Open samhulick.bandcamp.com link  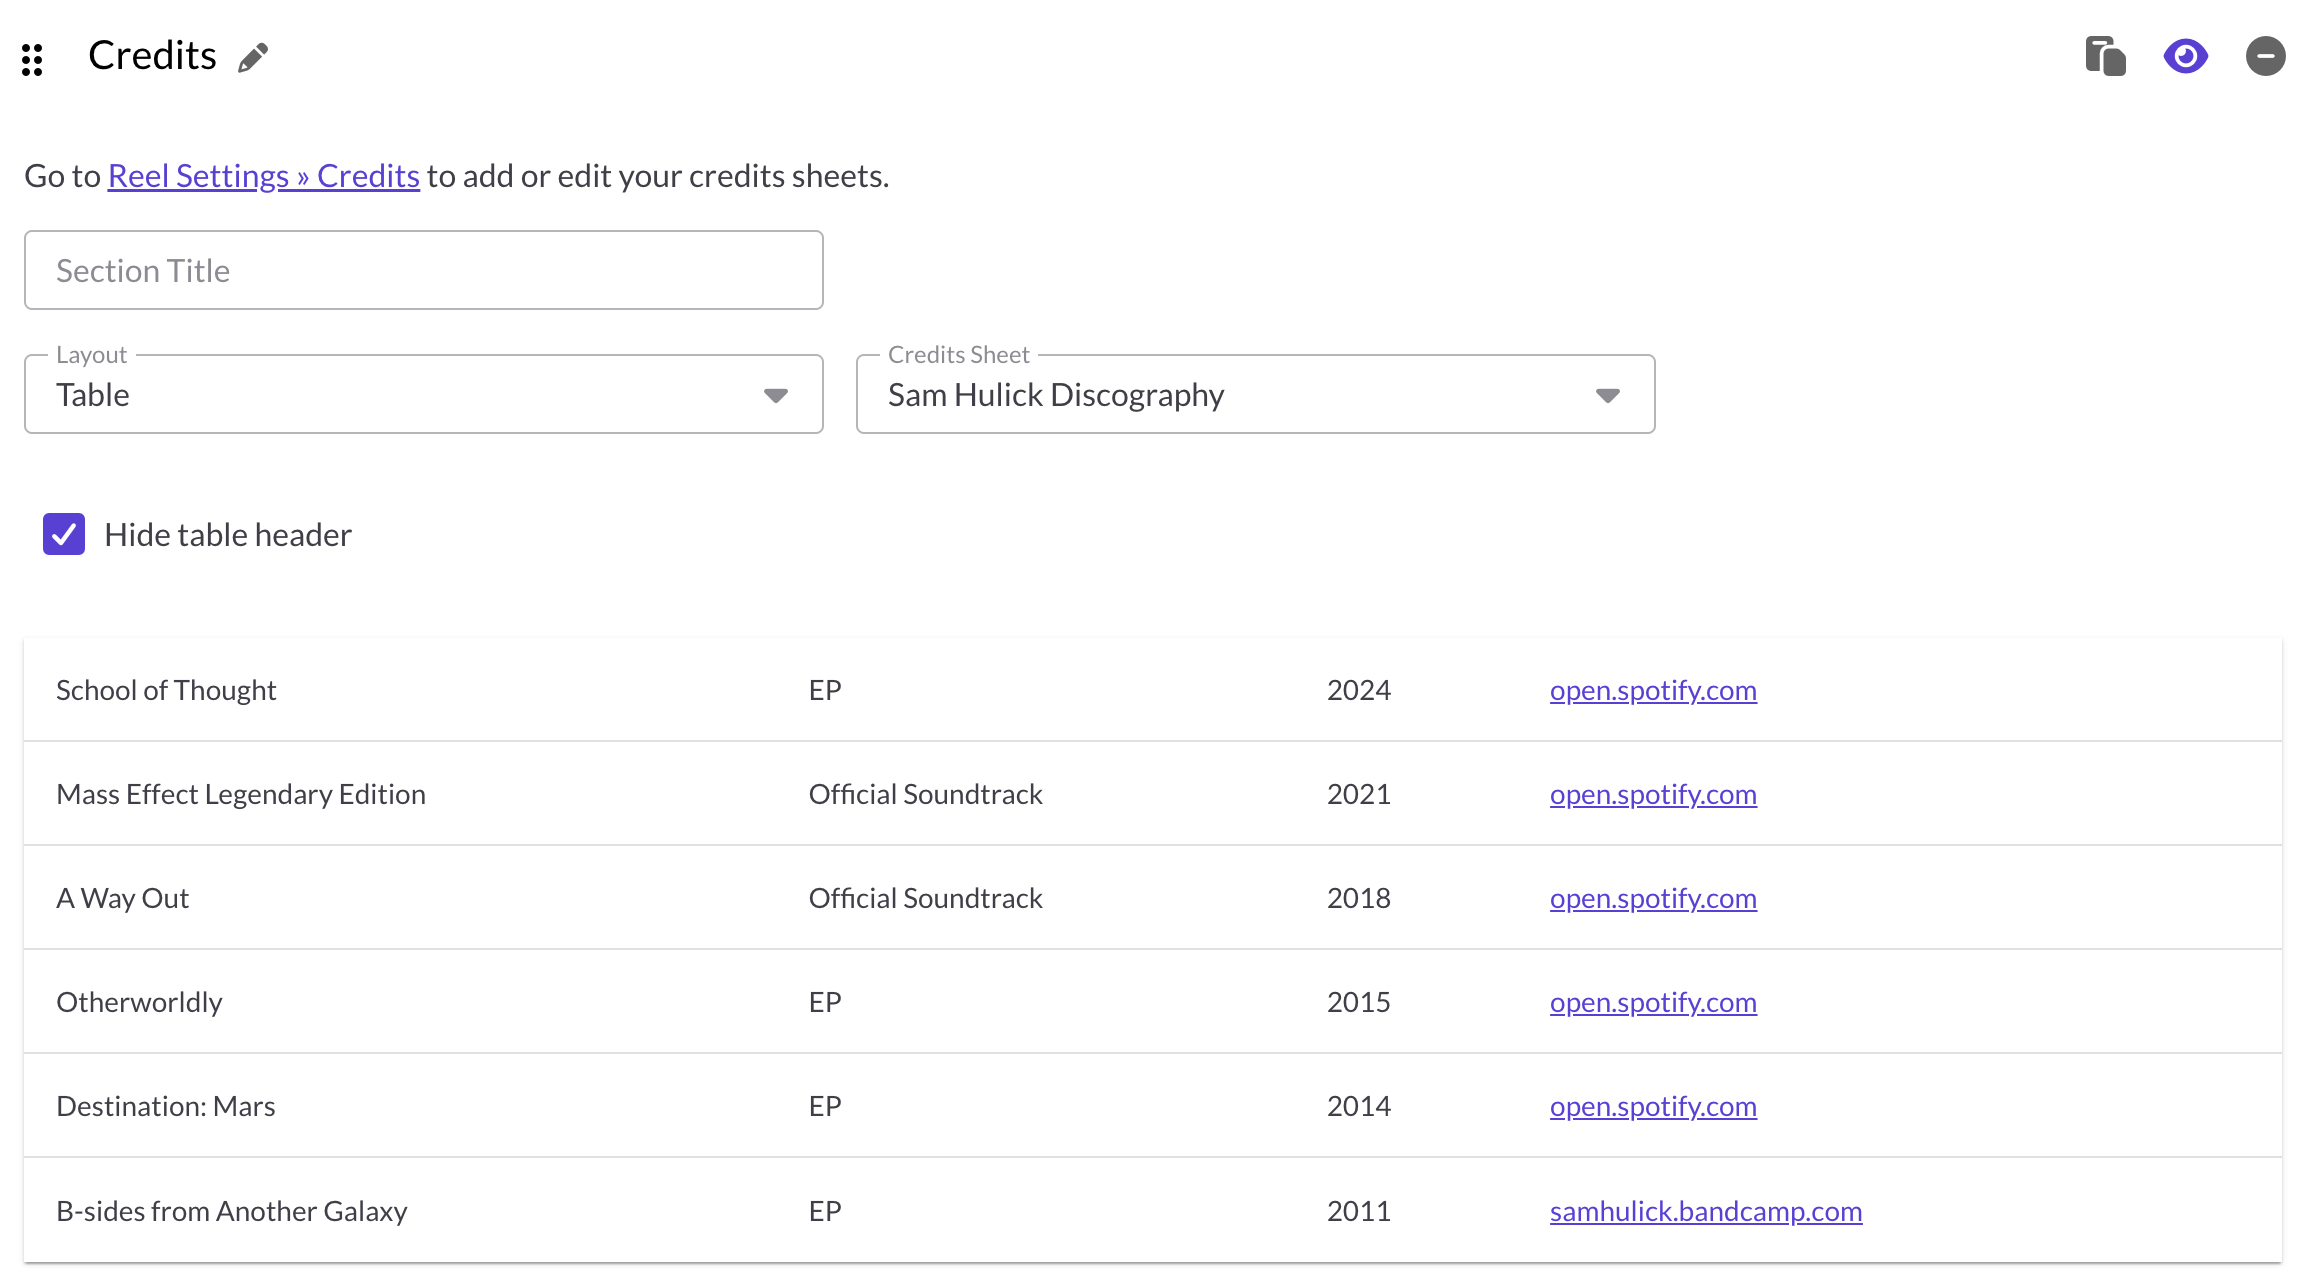point(1705,1211)
